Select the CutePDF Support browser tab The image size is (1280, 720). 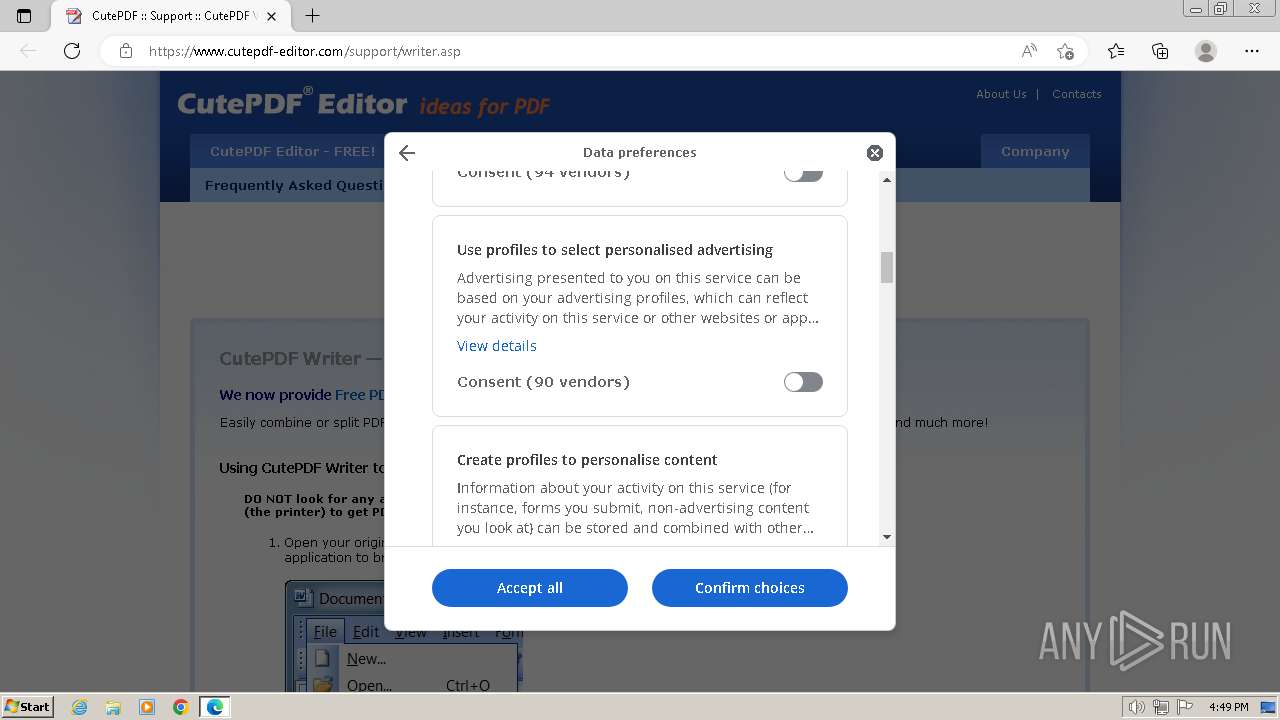[171, 16]
